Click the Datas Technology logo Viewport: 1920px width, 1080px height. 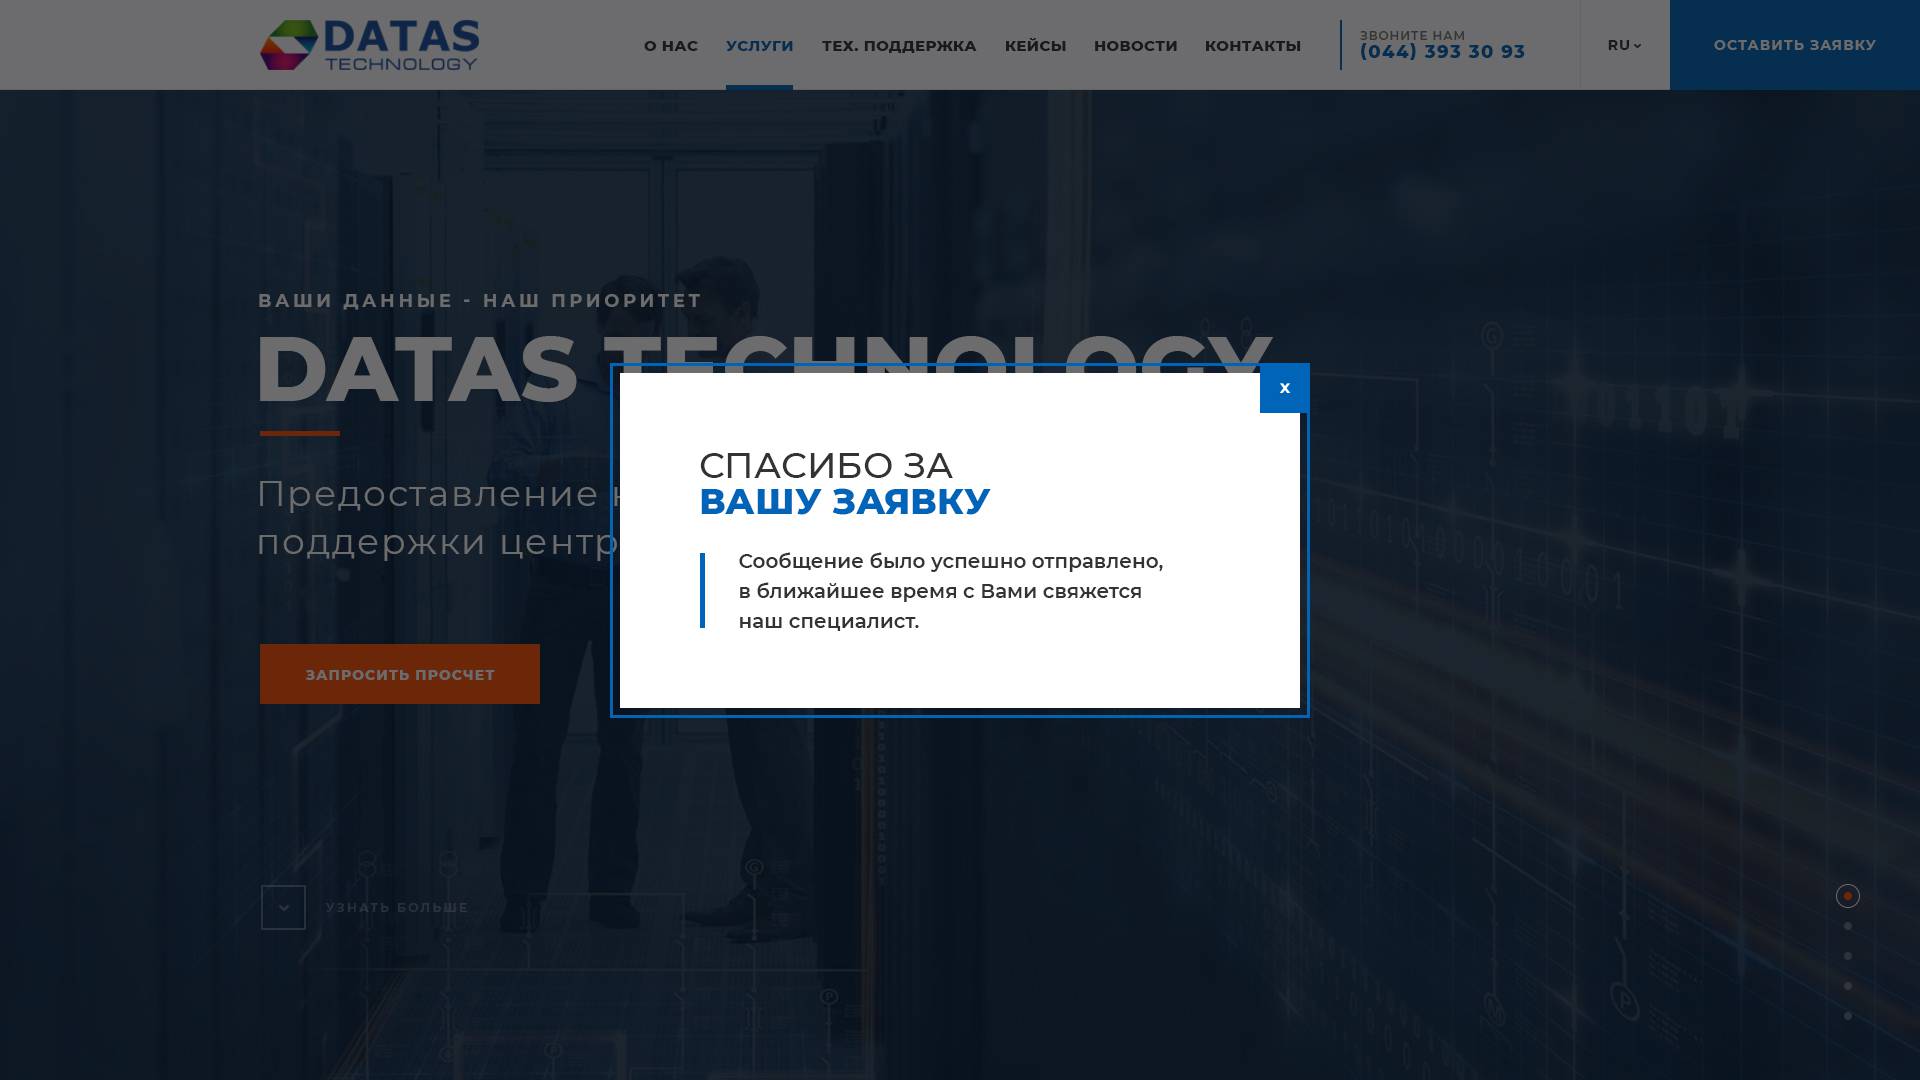[369, 45]
